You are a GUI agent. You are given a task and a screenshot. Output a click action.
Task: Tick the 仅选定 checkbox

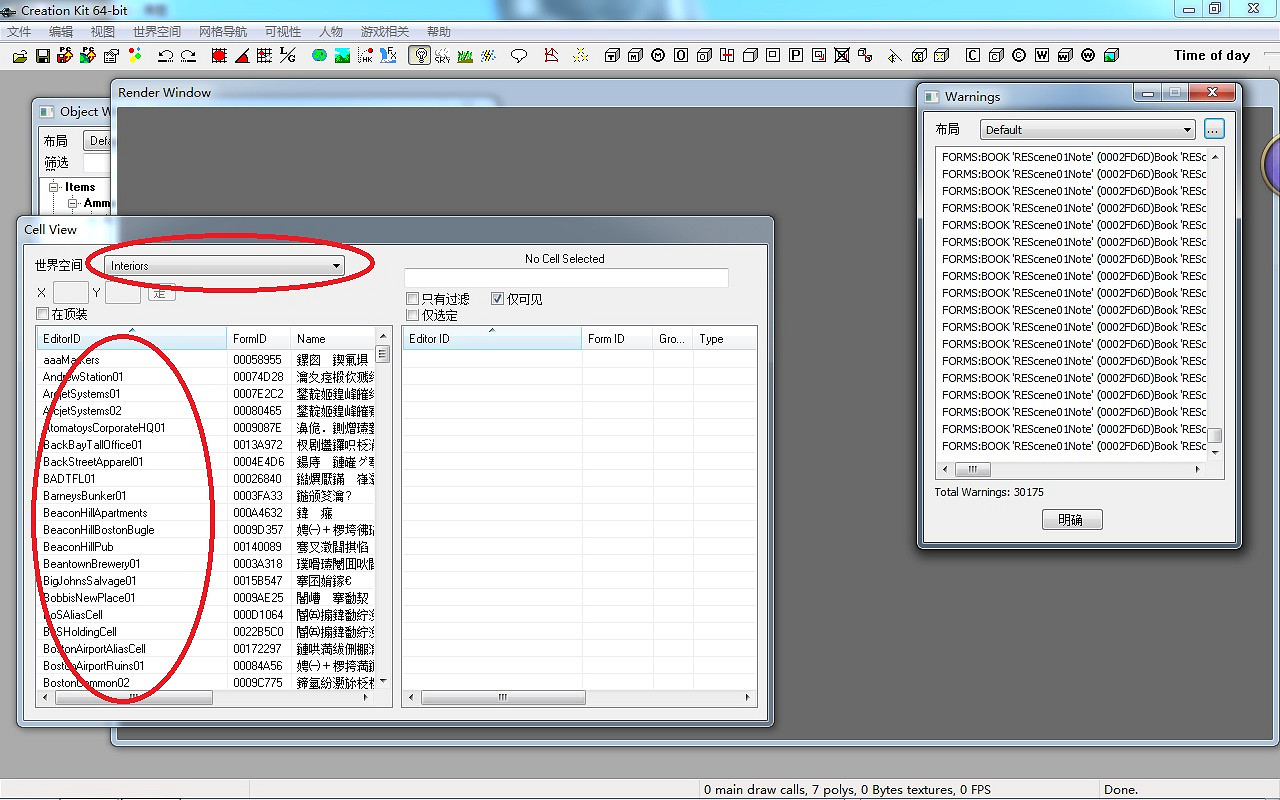(412, 315)
